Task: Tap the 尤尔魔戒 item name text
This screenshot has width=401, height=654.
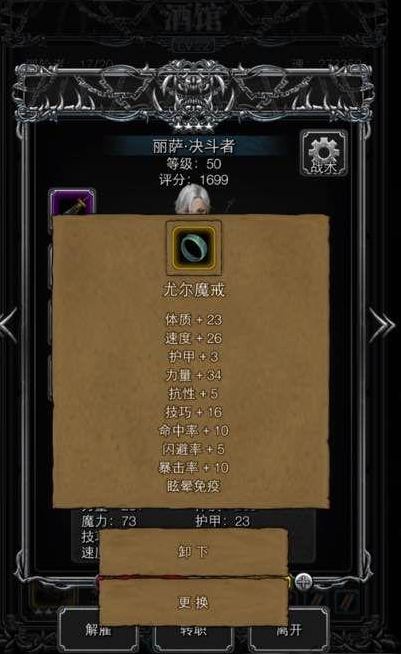Action: point(194,290)
